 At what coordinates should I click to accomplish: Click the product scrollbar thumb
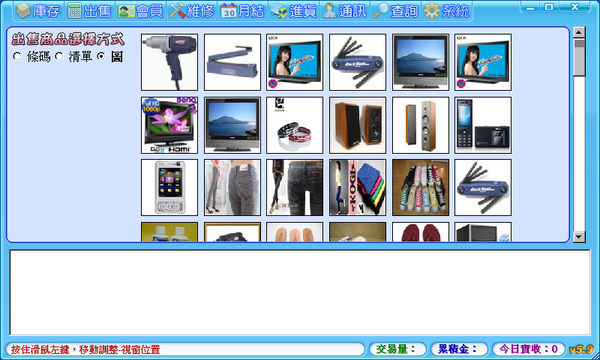click(x=579, y=57)
